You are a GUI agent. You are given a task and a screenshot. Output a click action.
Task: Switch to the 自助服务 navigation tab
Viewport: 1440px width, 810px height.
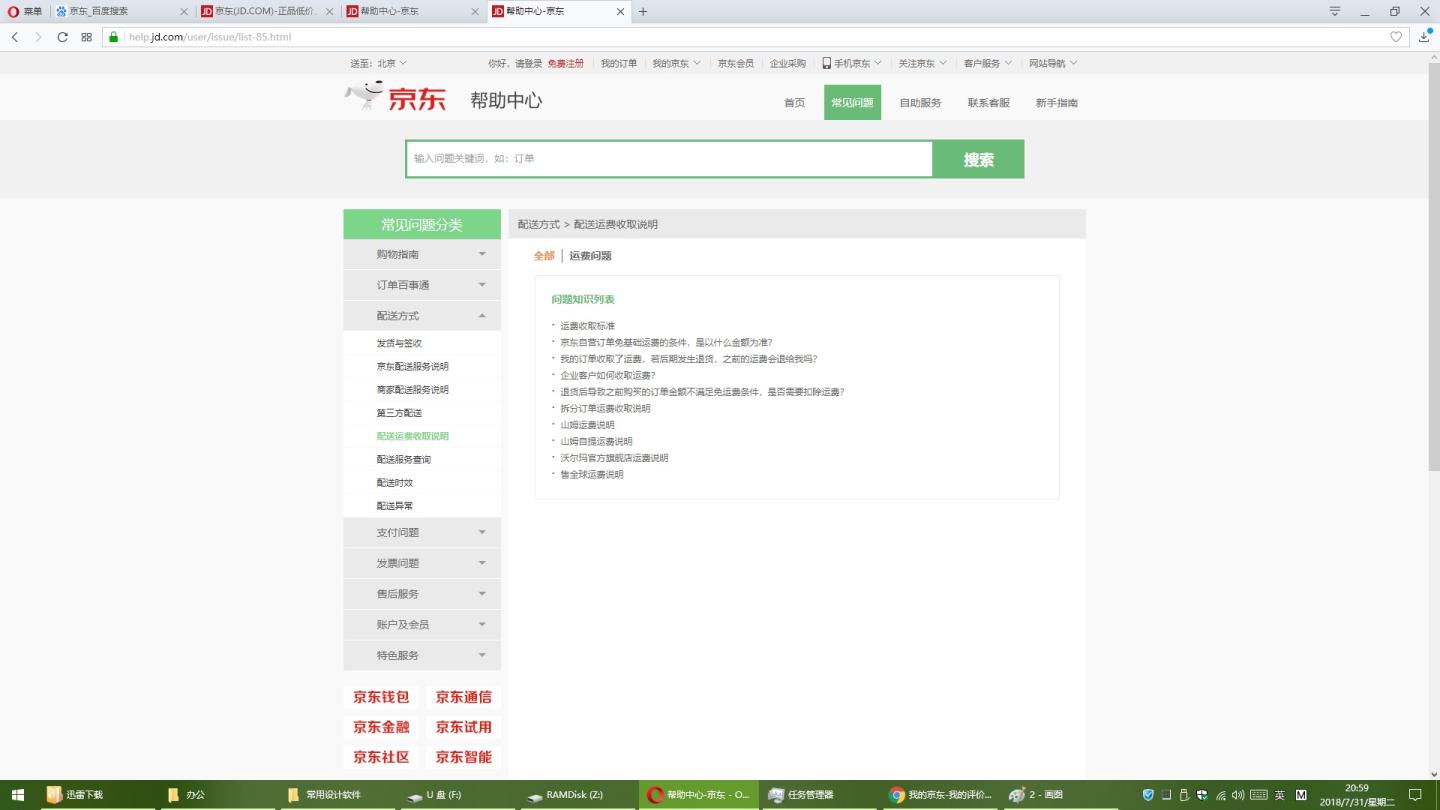(x=920, y=103)
